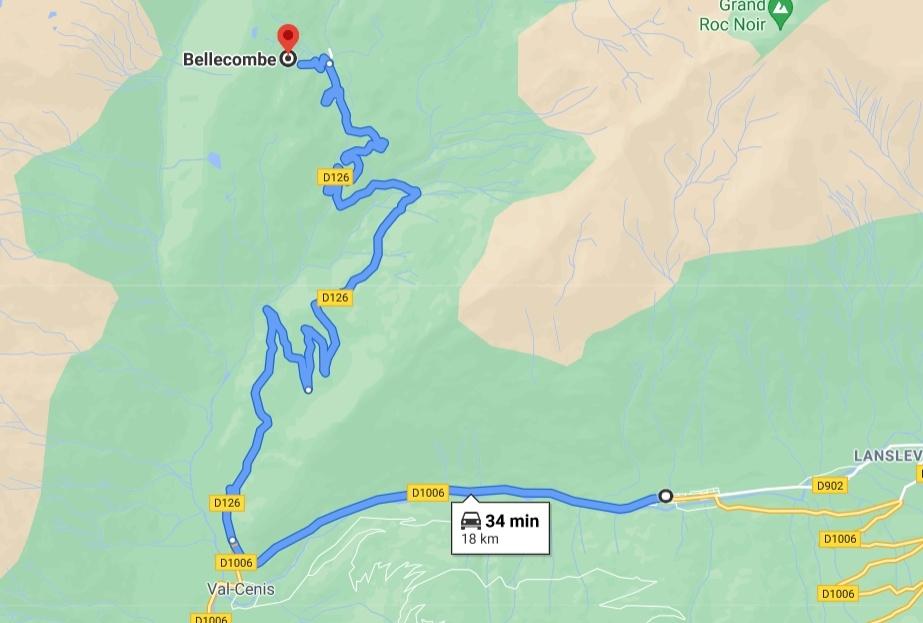
Task: Click the white waypoint dot near Bellecombe
Action: [x=330, y=63]
